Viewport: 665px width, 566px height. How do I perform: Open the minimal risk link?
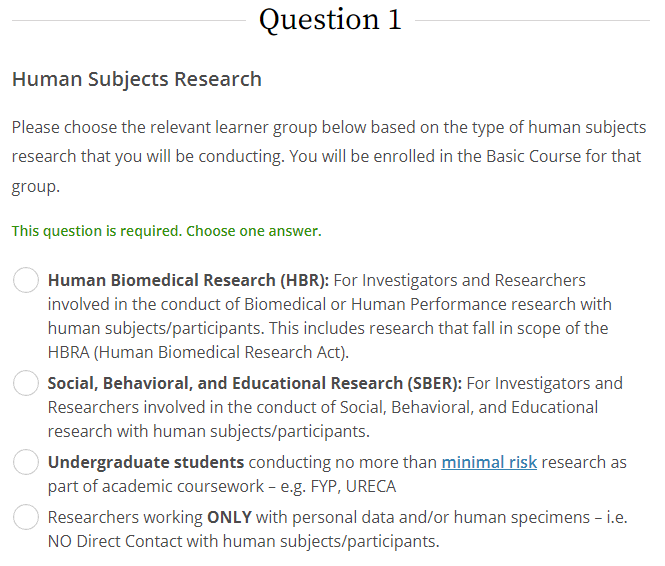[x=489, y=463]
